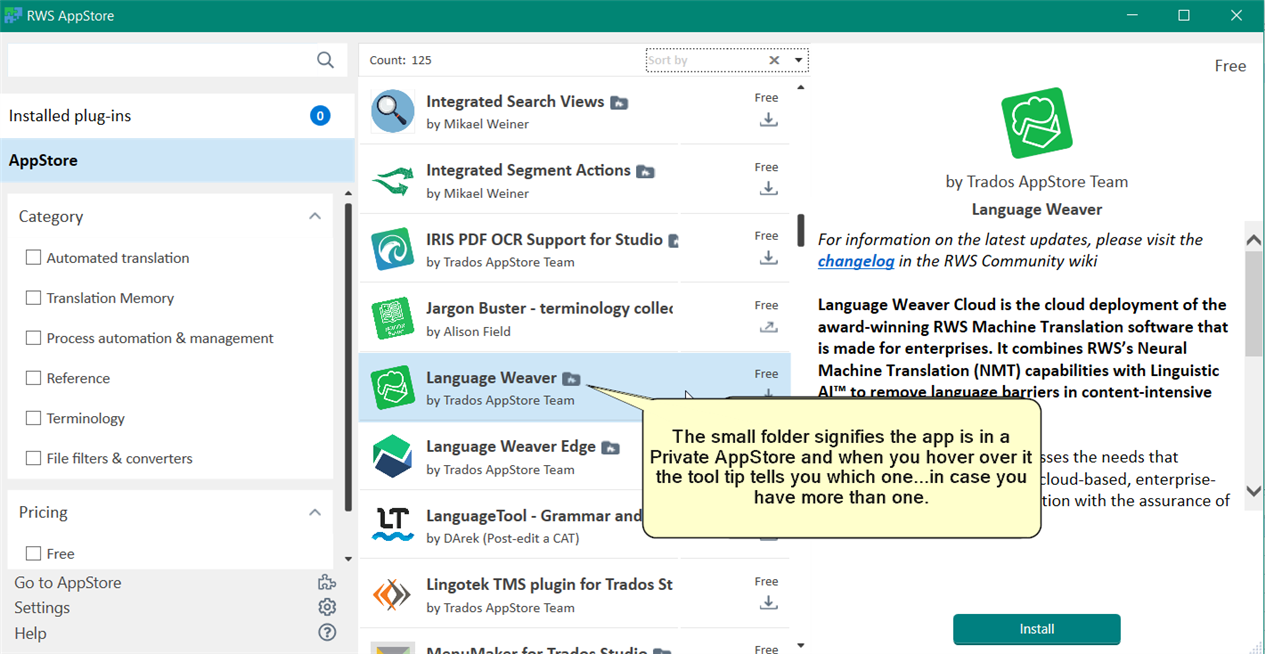
Task: Open Integrated Search Views app icon
Action: (393, 111)
